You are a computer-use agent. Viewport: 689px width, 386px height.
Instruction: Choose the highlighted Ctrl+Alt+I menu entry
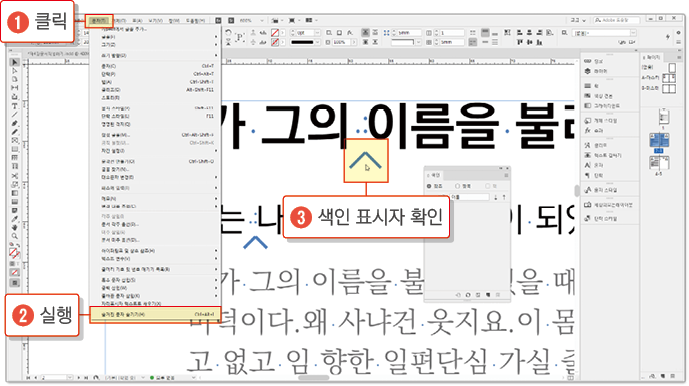[x=155, y=315]
